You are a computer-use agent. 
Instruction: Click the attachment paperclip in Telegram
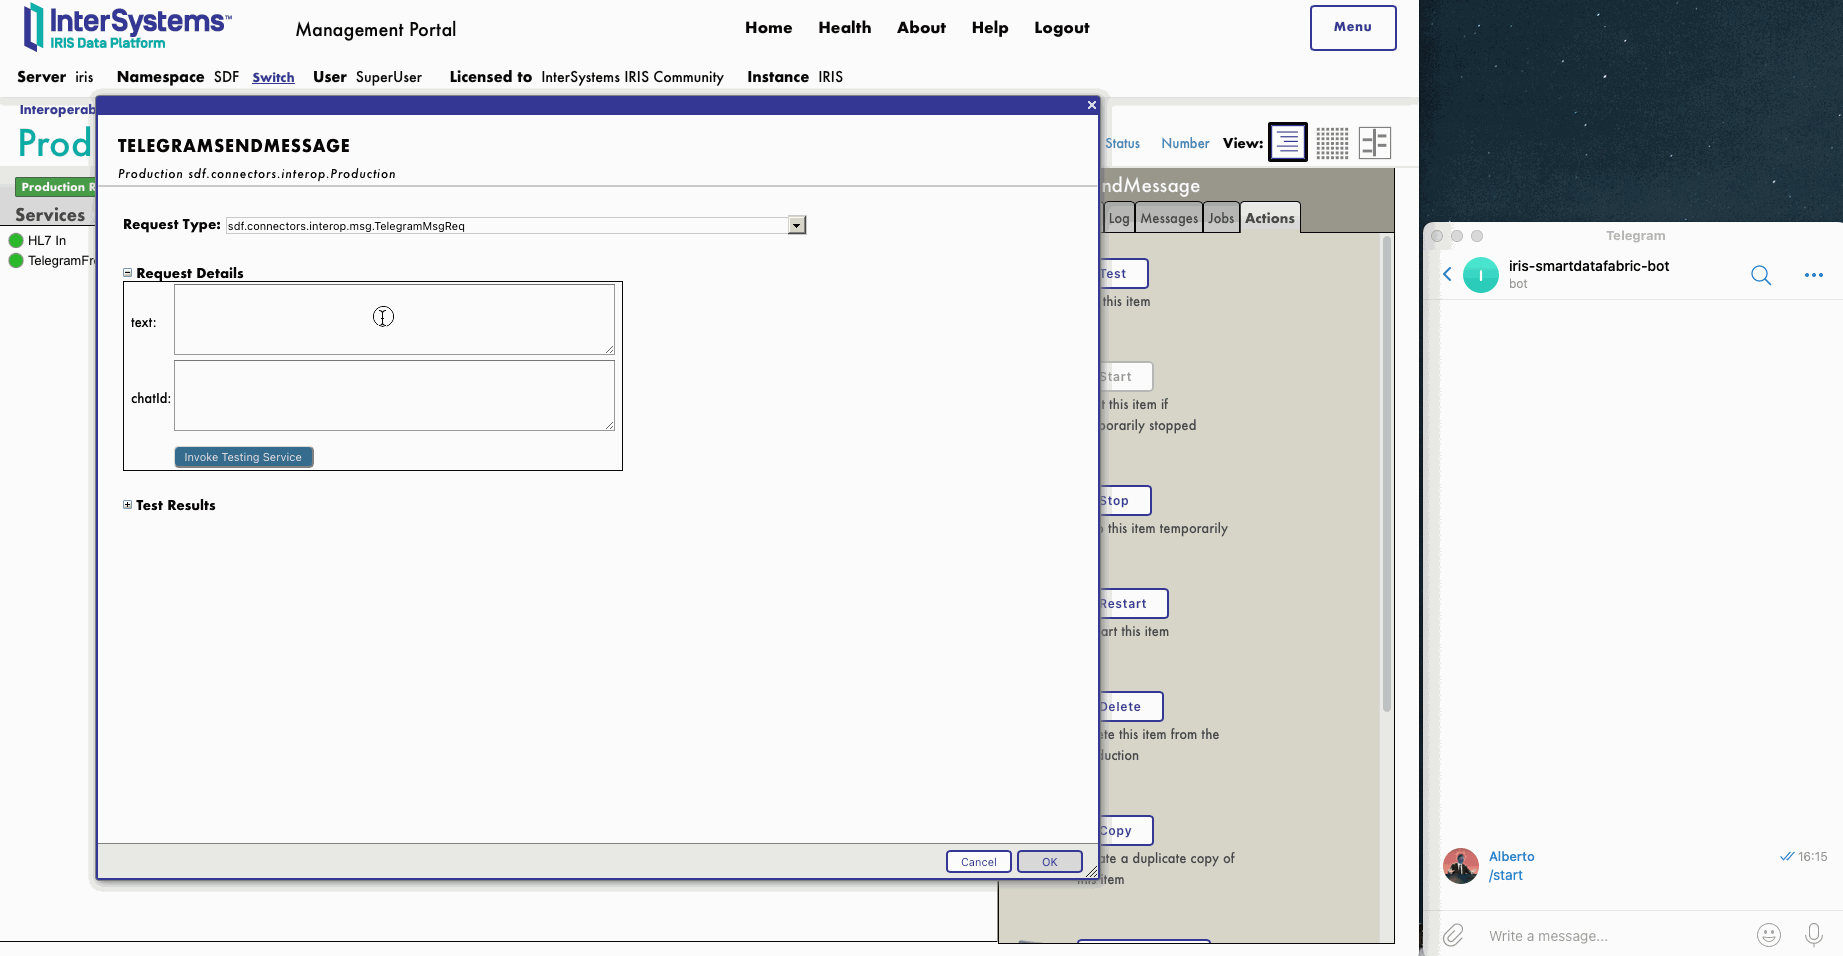coord(1453,935)
